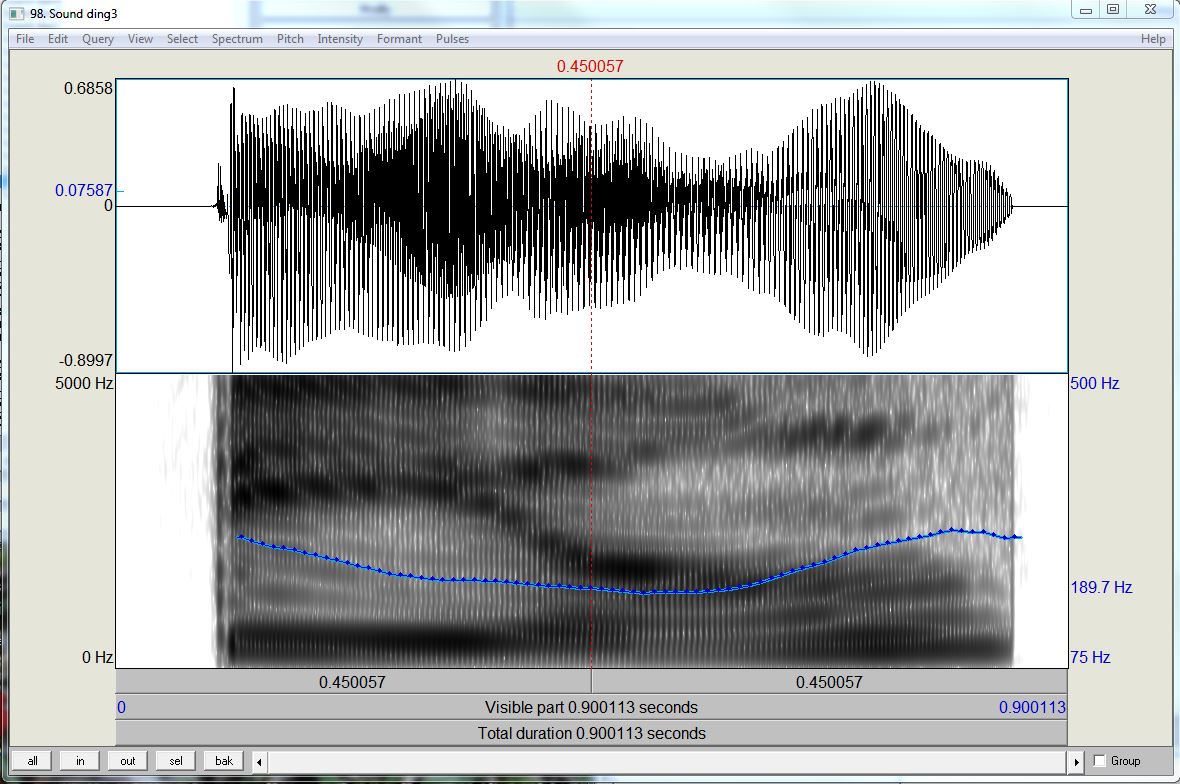This screenshot has width=1180, height=784.
Task: Close the Sound ding3 window
Action: point(1150,10)
